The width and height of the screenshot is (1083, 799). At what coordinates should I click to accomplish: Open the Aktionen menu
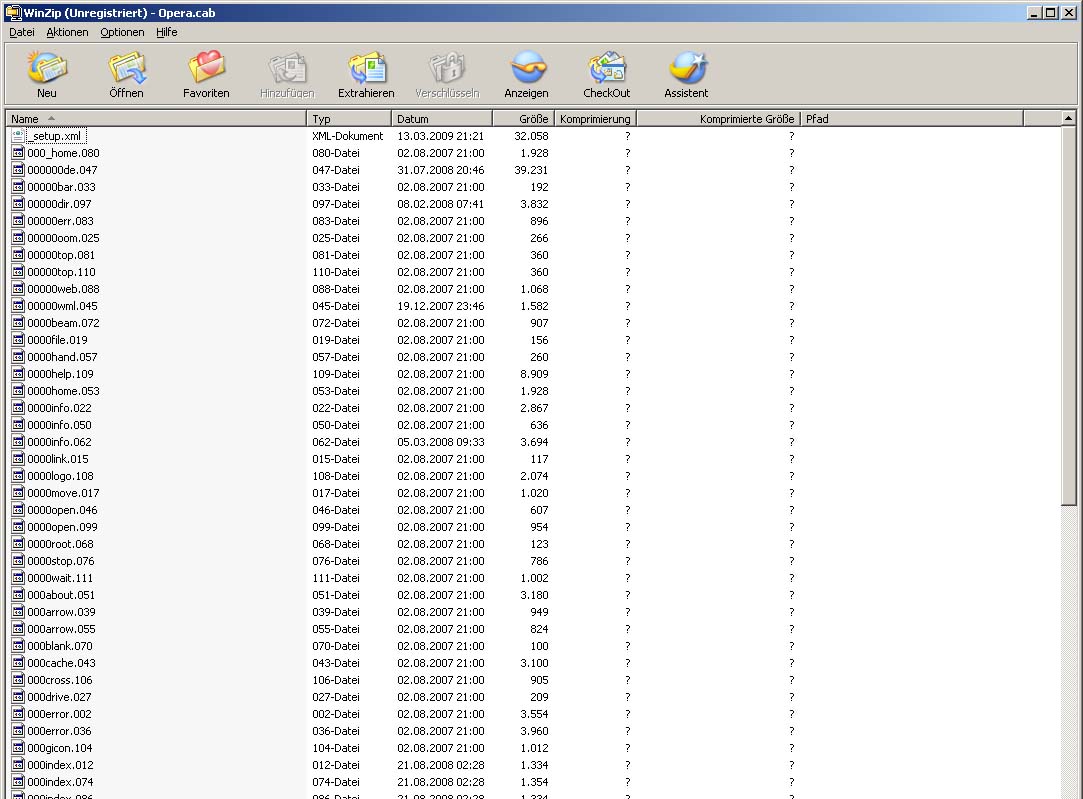click(x=67, y=32)
